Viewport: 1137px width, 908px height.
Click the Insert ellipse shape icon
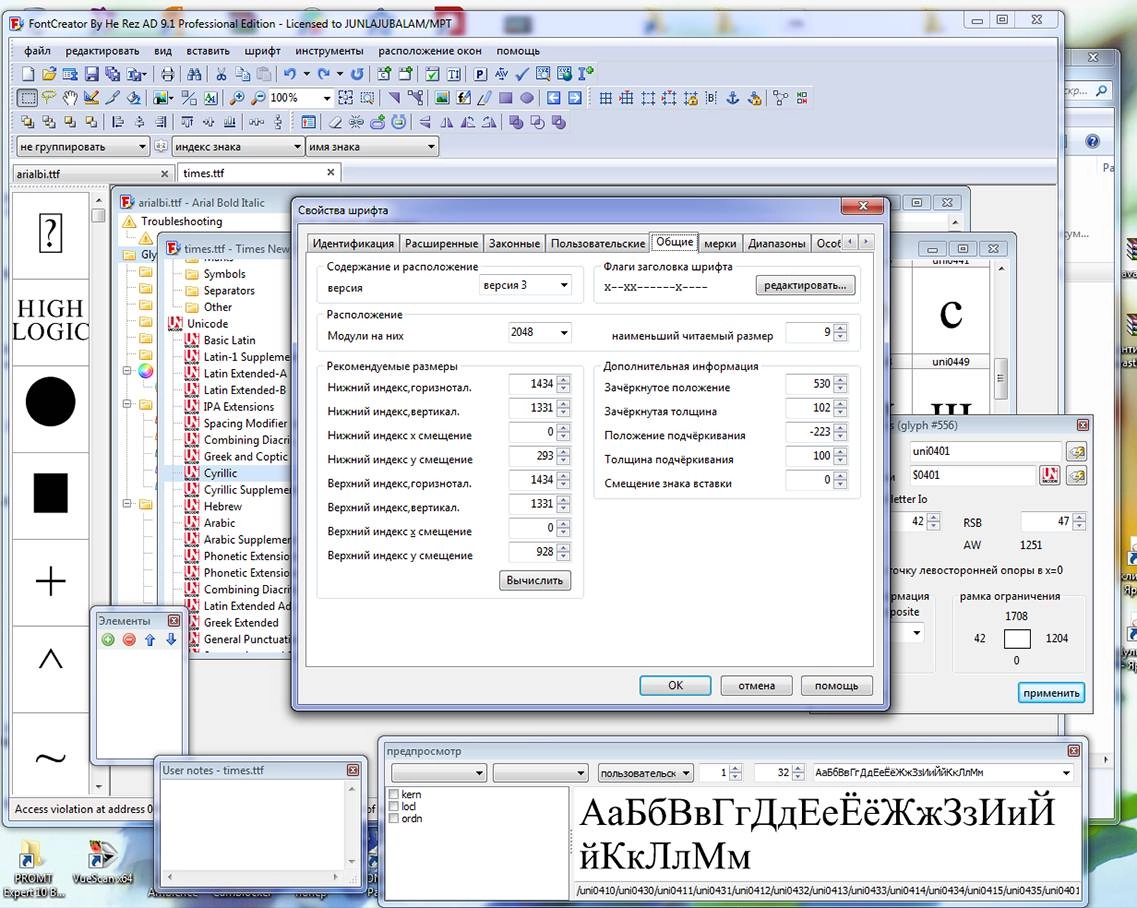coord(527,98)
